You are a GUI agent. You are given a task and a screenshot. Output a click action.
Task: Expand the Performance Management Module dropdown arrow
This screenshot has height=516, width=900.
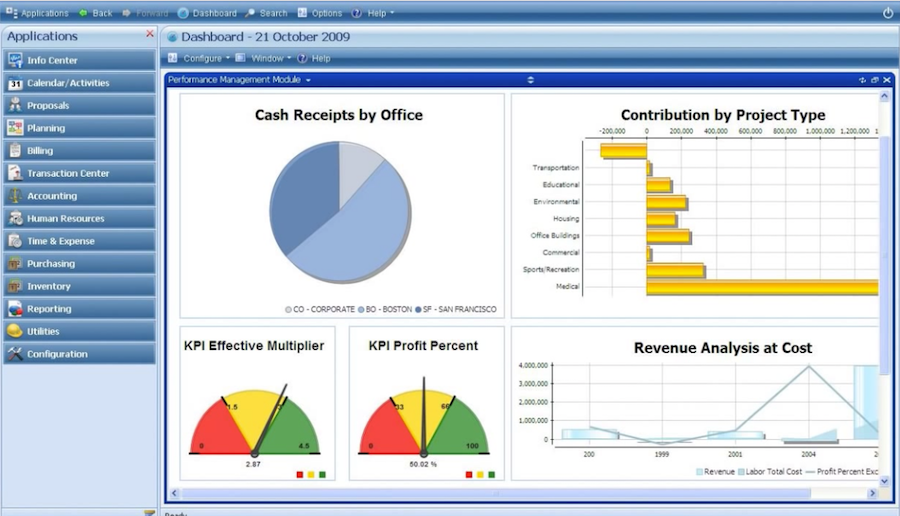[x=308, y=80]
